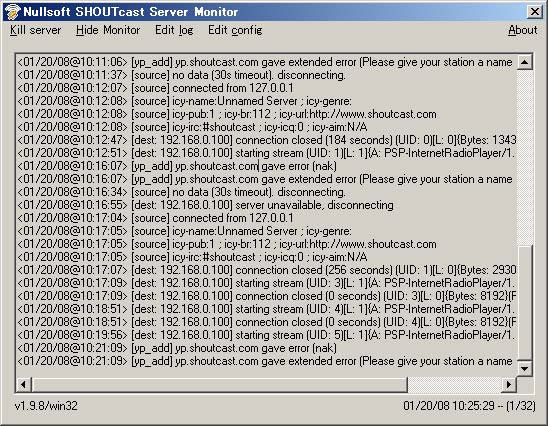Open the About menu item
548x426 pixels.
pos(522,30)
